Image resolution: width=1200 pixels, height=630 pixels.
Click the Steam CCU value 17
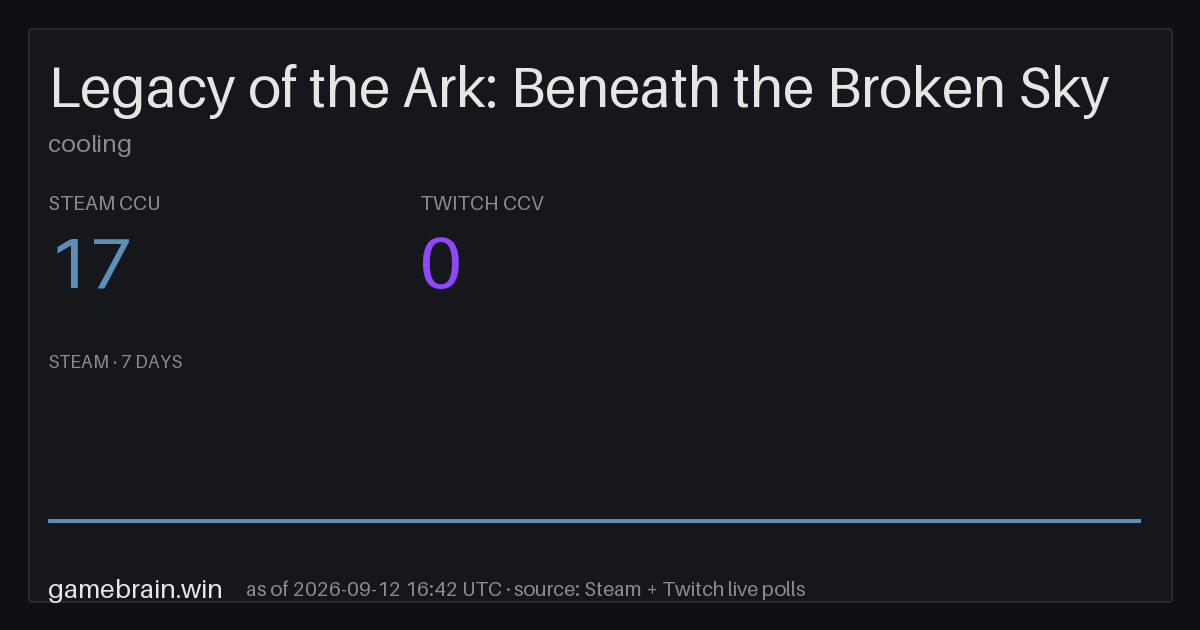(x=91, y=265)
